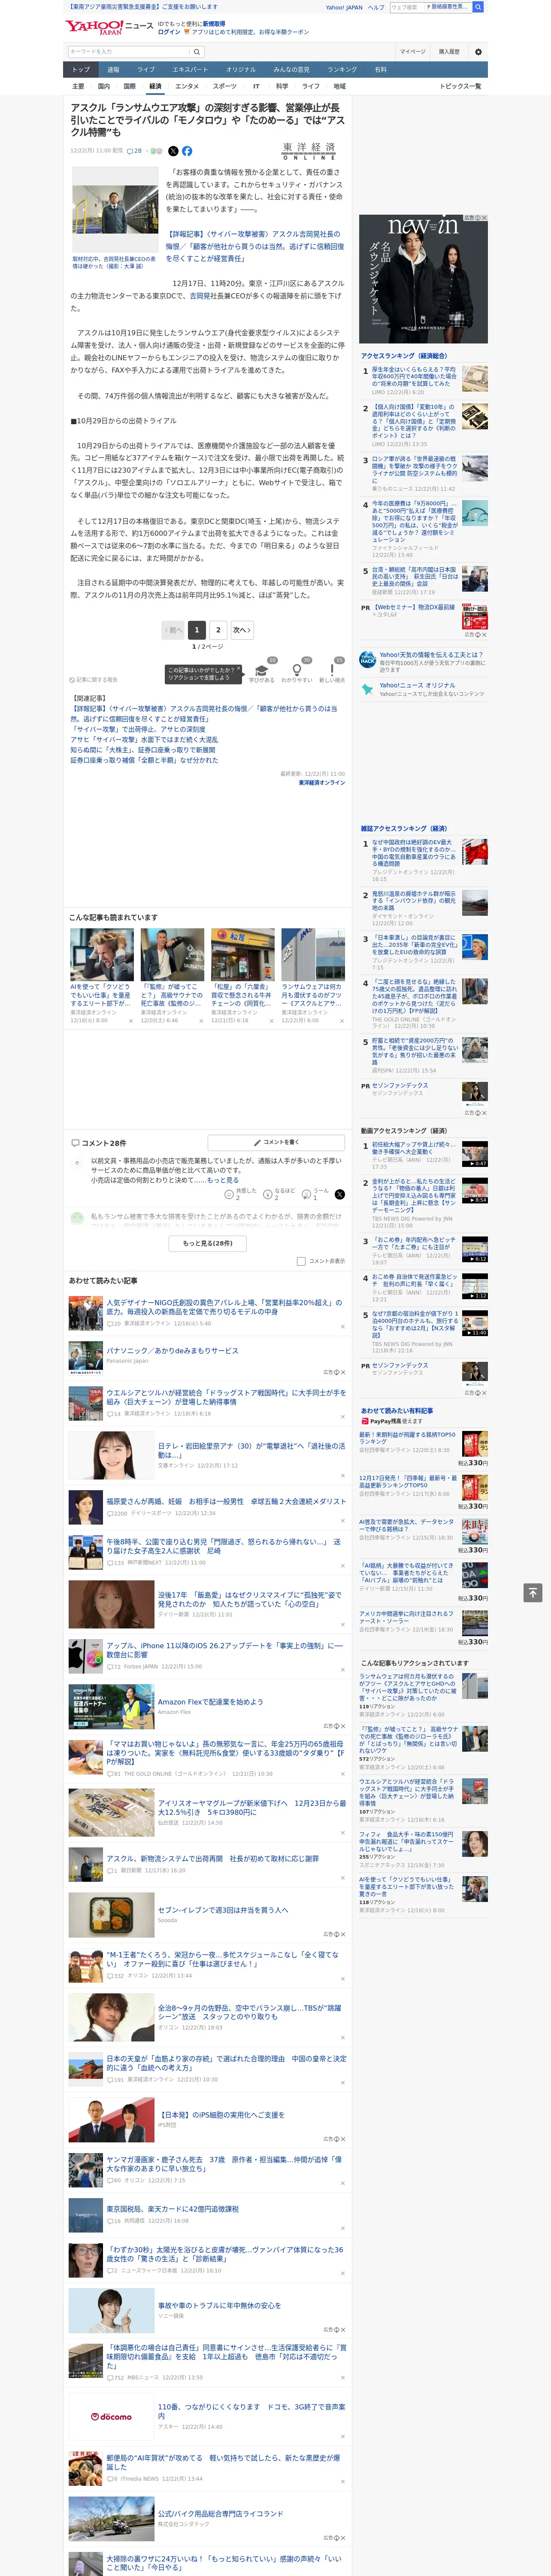Click the blue web search magnifier button
Viewport: 551px width, 2576px height.
click(478, 7)
